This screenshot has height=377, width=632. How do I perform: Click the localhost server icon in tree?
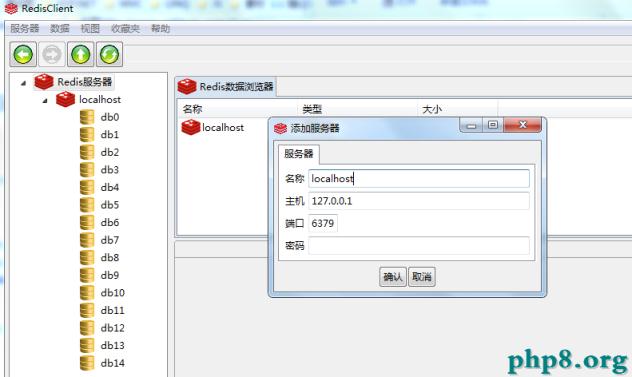(x=66, y=99)
